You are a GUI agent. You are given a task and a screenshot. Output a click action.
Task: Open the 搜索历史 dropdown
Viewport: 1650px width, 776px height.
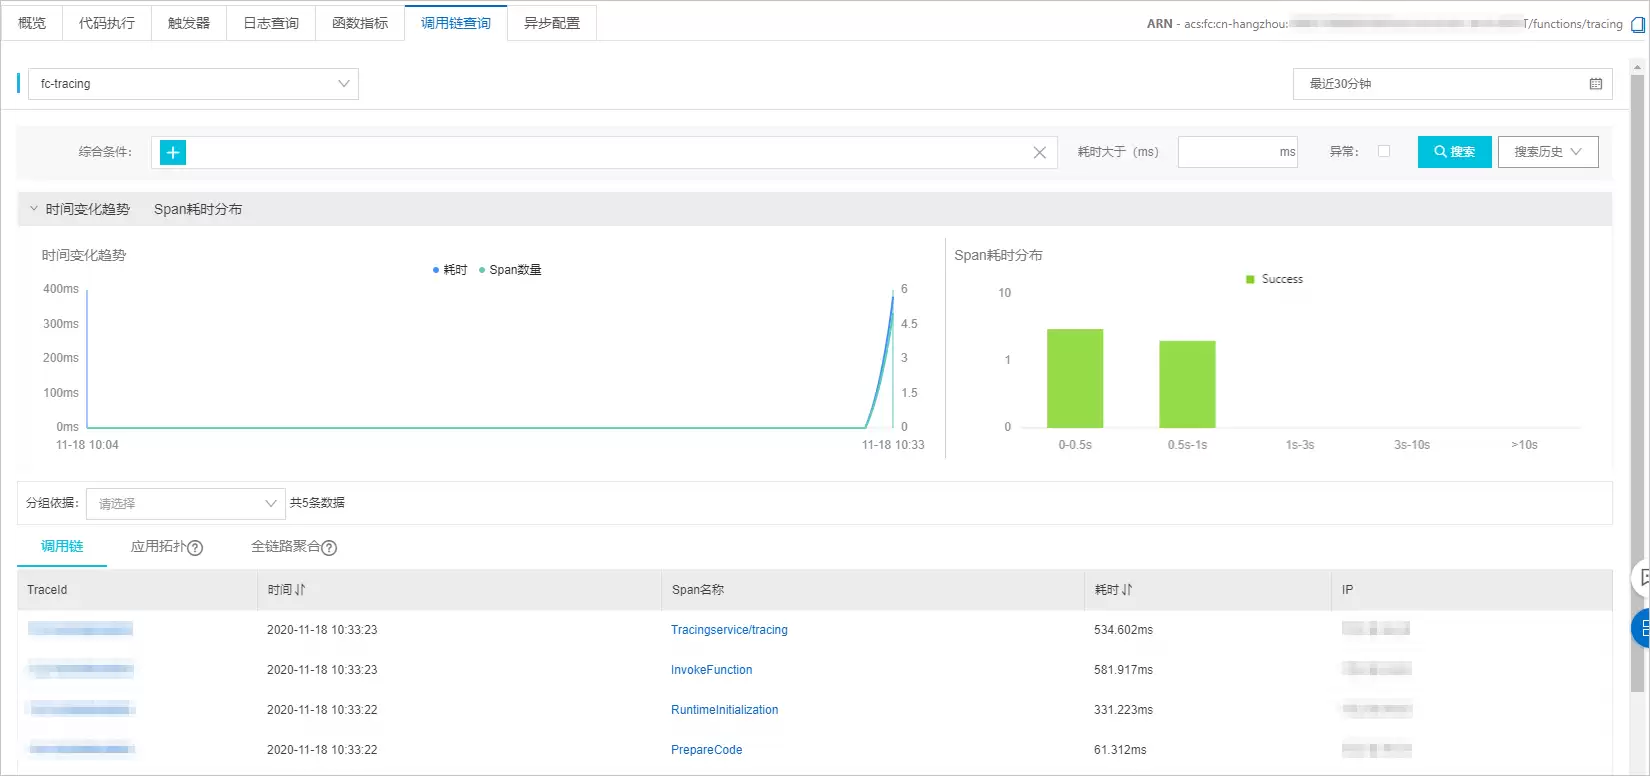[1548, 152]
